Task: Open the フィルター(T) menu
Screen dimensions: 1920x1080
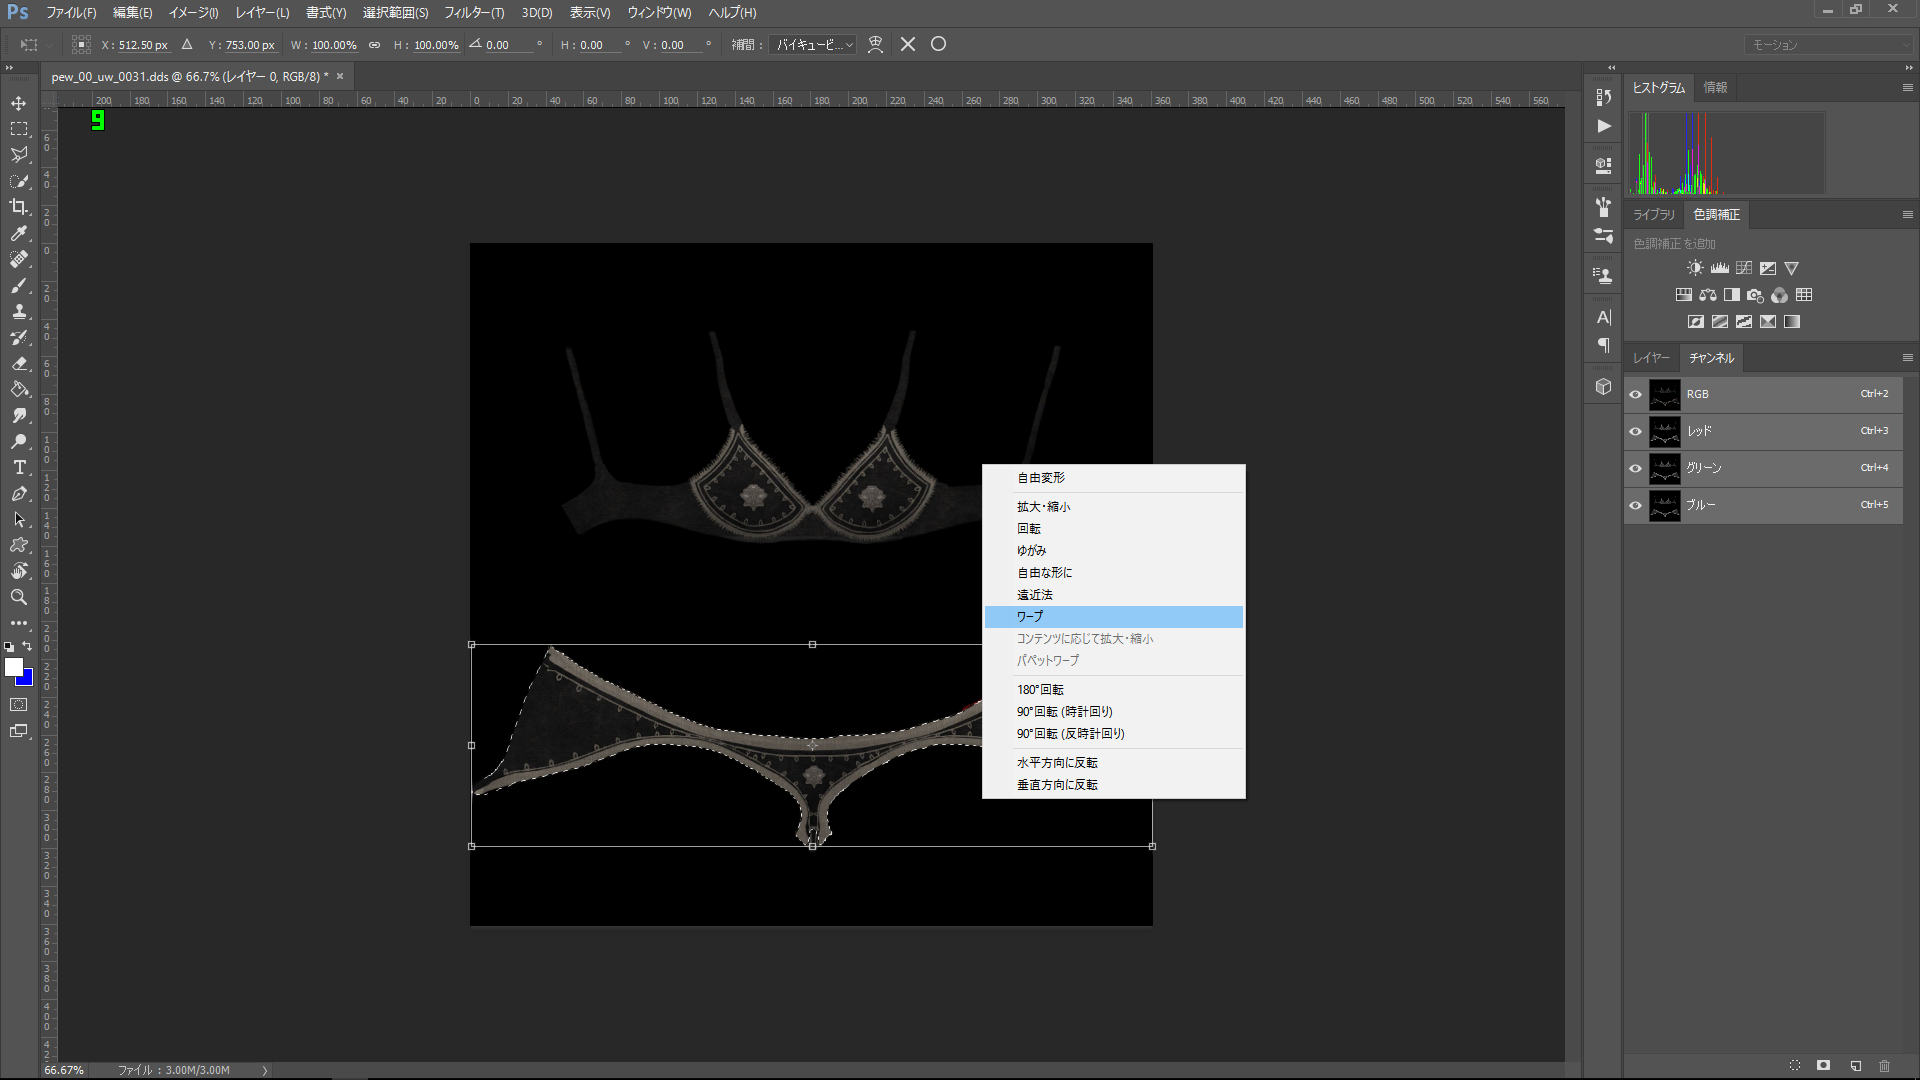Action: tap(474, 13)
